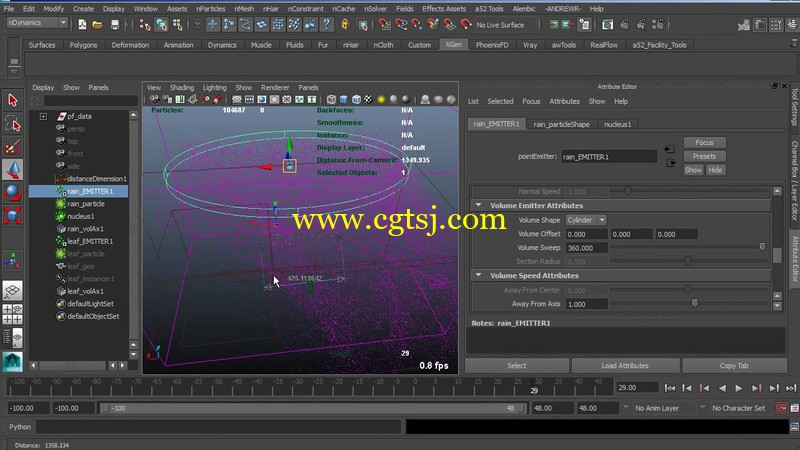Screen dimensions: 800x450
Task: Open the script editor icon
Action: tap(794, 427)
